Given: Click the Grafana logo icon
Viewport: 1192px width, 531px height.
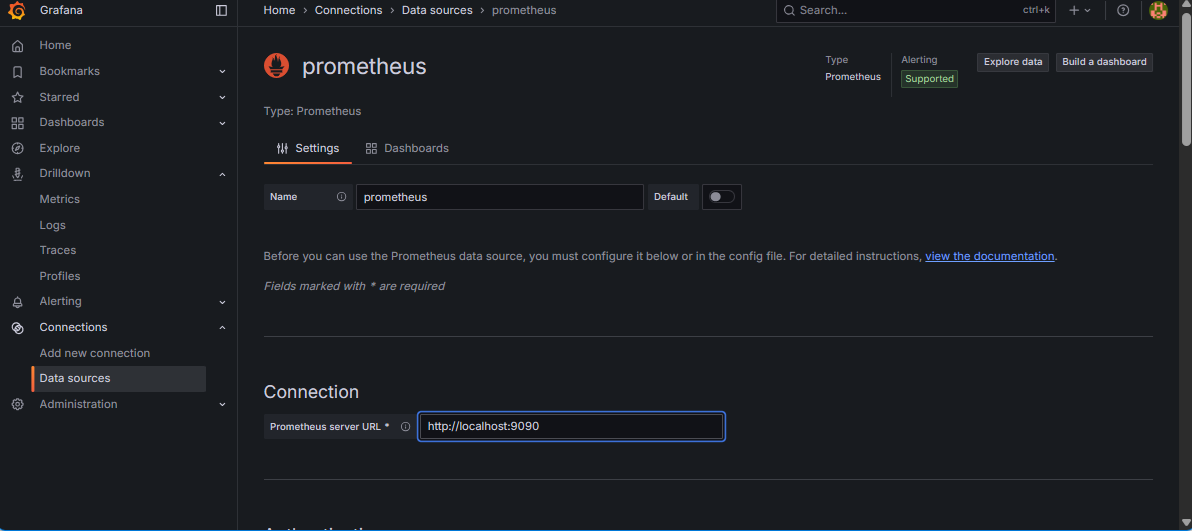Looking at the screenshot, I should point(17,11).
